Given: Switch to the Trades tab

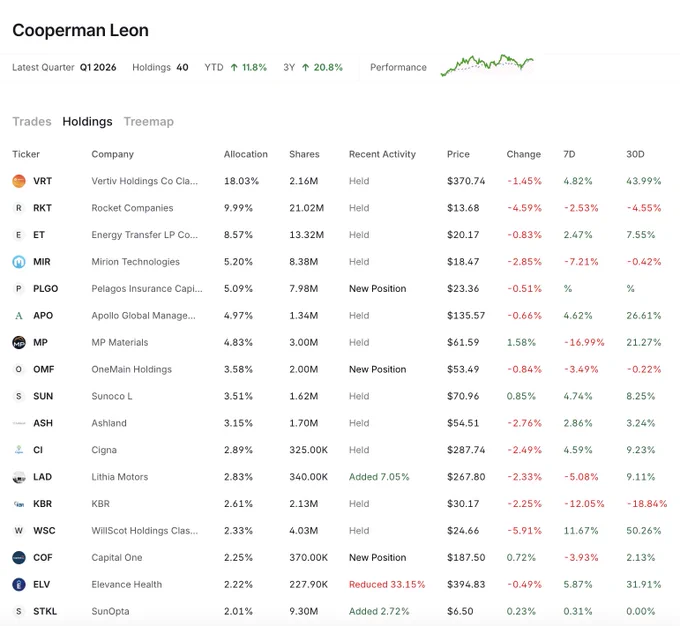Looking at the screenshot, I should 32,121.
